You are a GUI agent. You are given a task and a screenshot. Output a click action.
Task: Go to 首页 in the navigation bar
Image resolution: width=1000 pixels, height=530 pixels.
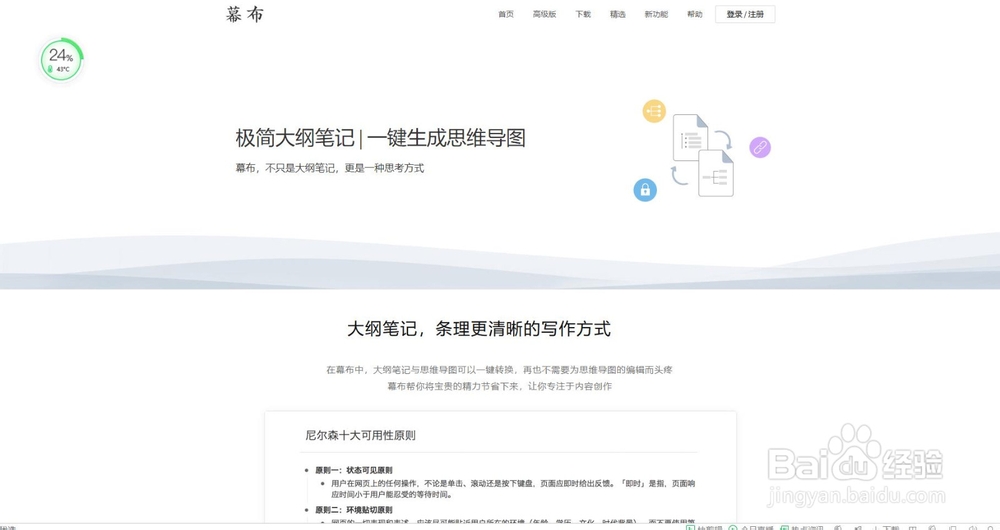click(506, 14)
